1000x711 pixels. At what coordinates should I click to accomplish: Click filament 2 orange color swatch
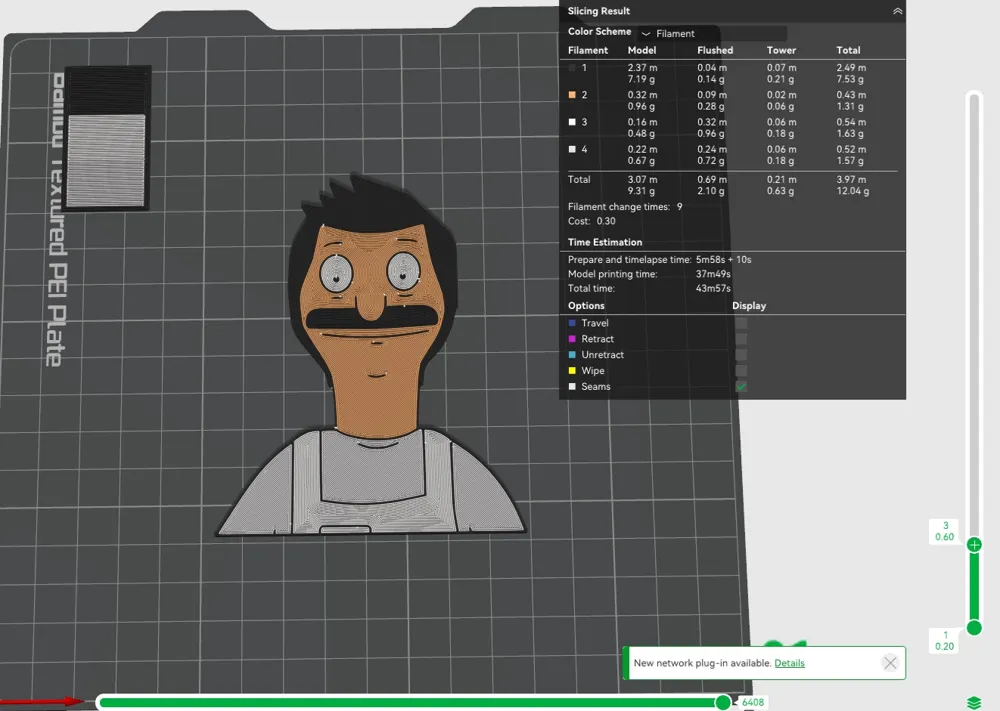[x=572, y=95]
